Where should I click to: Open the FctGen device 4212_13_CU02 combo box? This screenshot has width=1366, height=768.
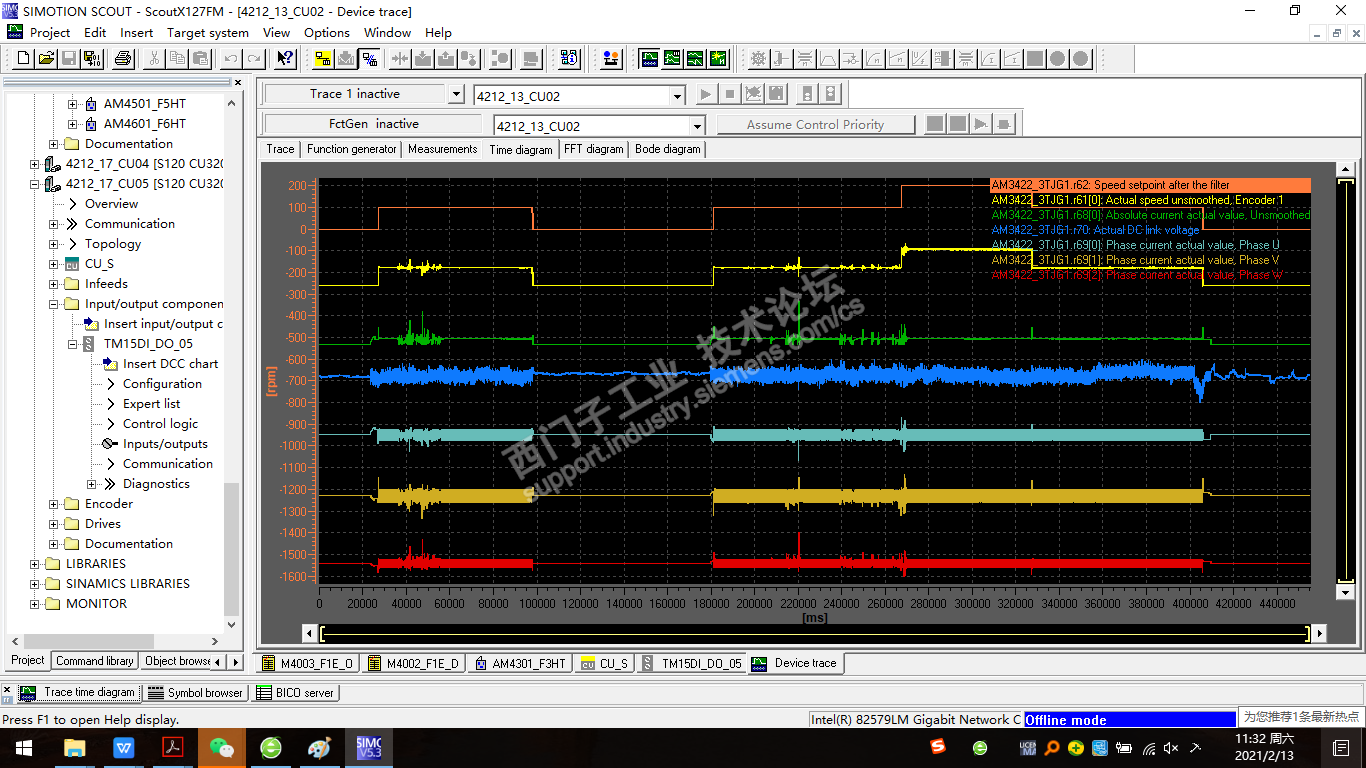(x=600, y=126)
